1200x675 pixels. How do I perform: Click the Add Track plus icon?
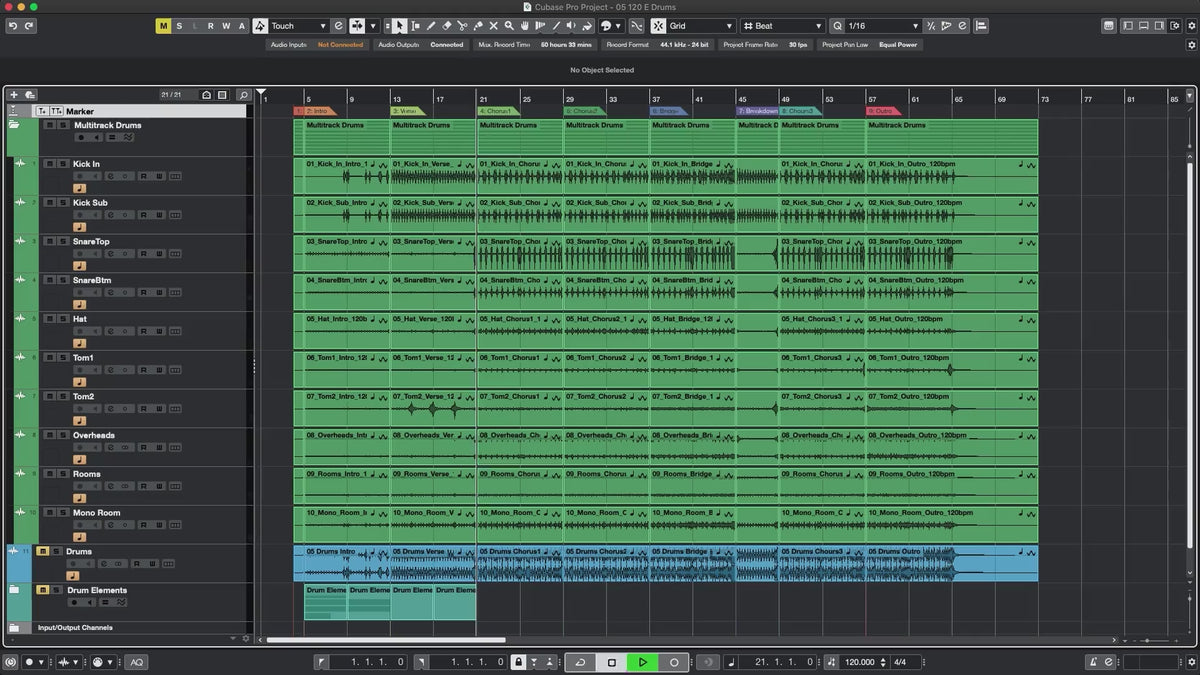[14, 95]
